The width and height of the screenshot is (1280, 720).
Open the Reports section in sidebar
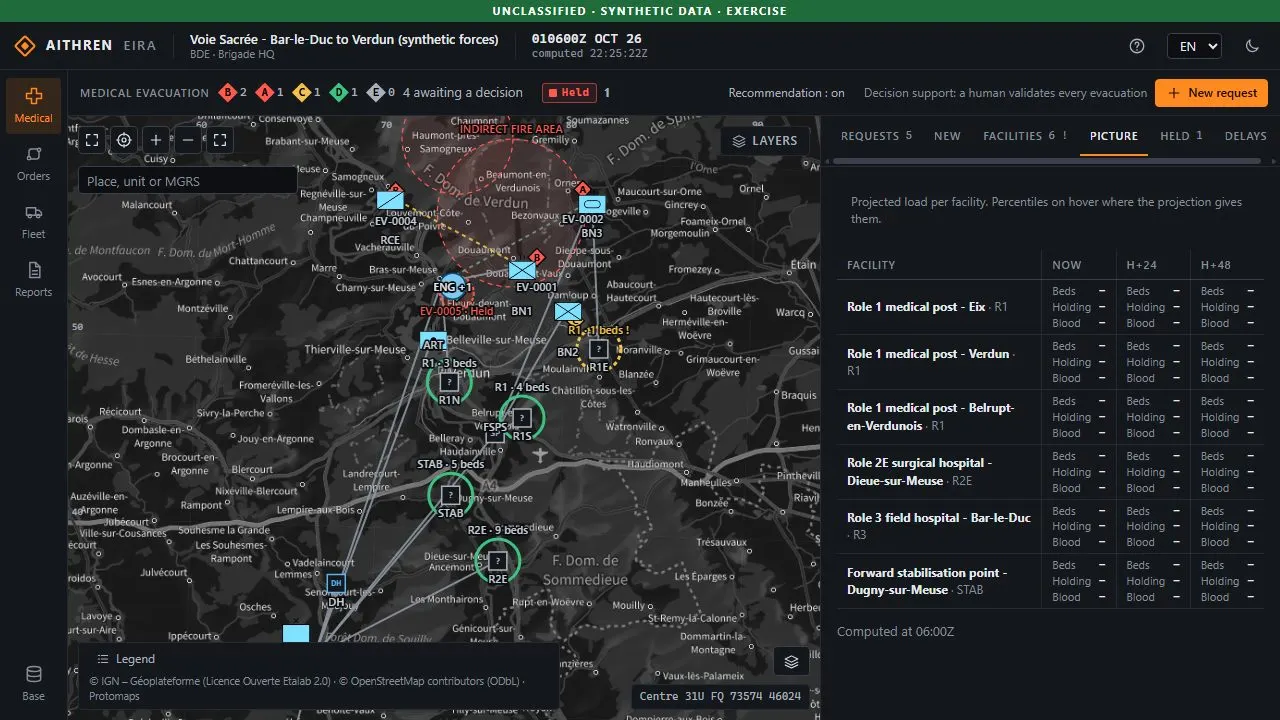33,280
